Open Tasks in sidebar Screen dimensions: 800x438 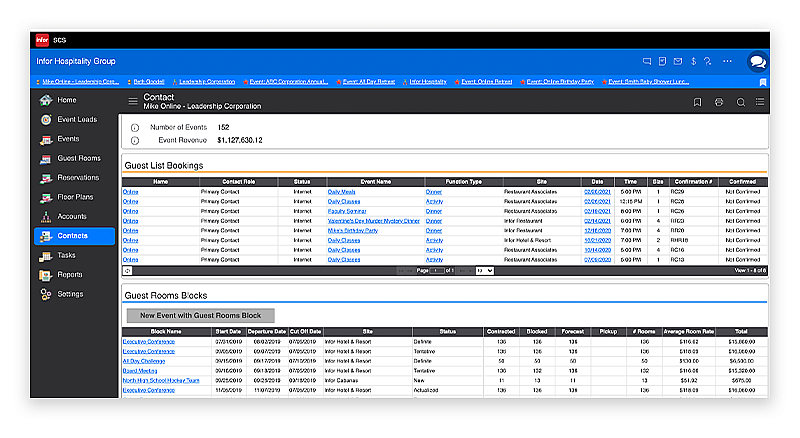click(x=74, y=255)
